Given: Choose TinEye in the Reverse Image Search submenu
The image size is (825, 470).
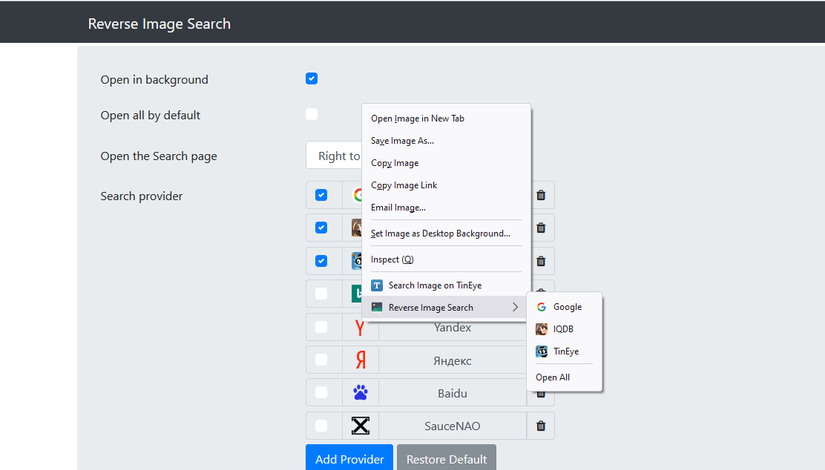Looking at the screenshot, I should point(566,351).
